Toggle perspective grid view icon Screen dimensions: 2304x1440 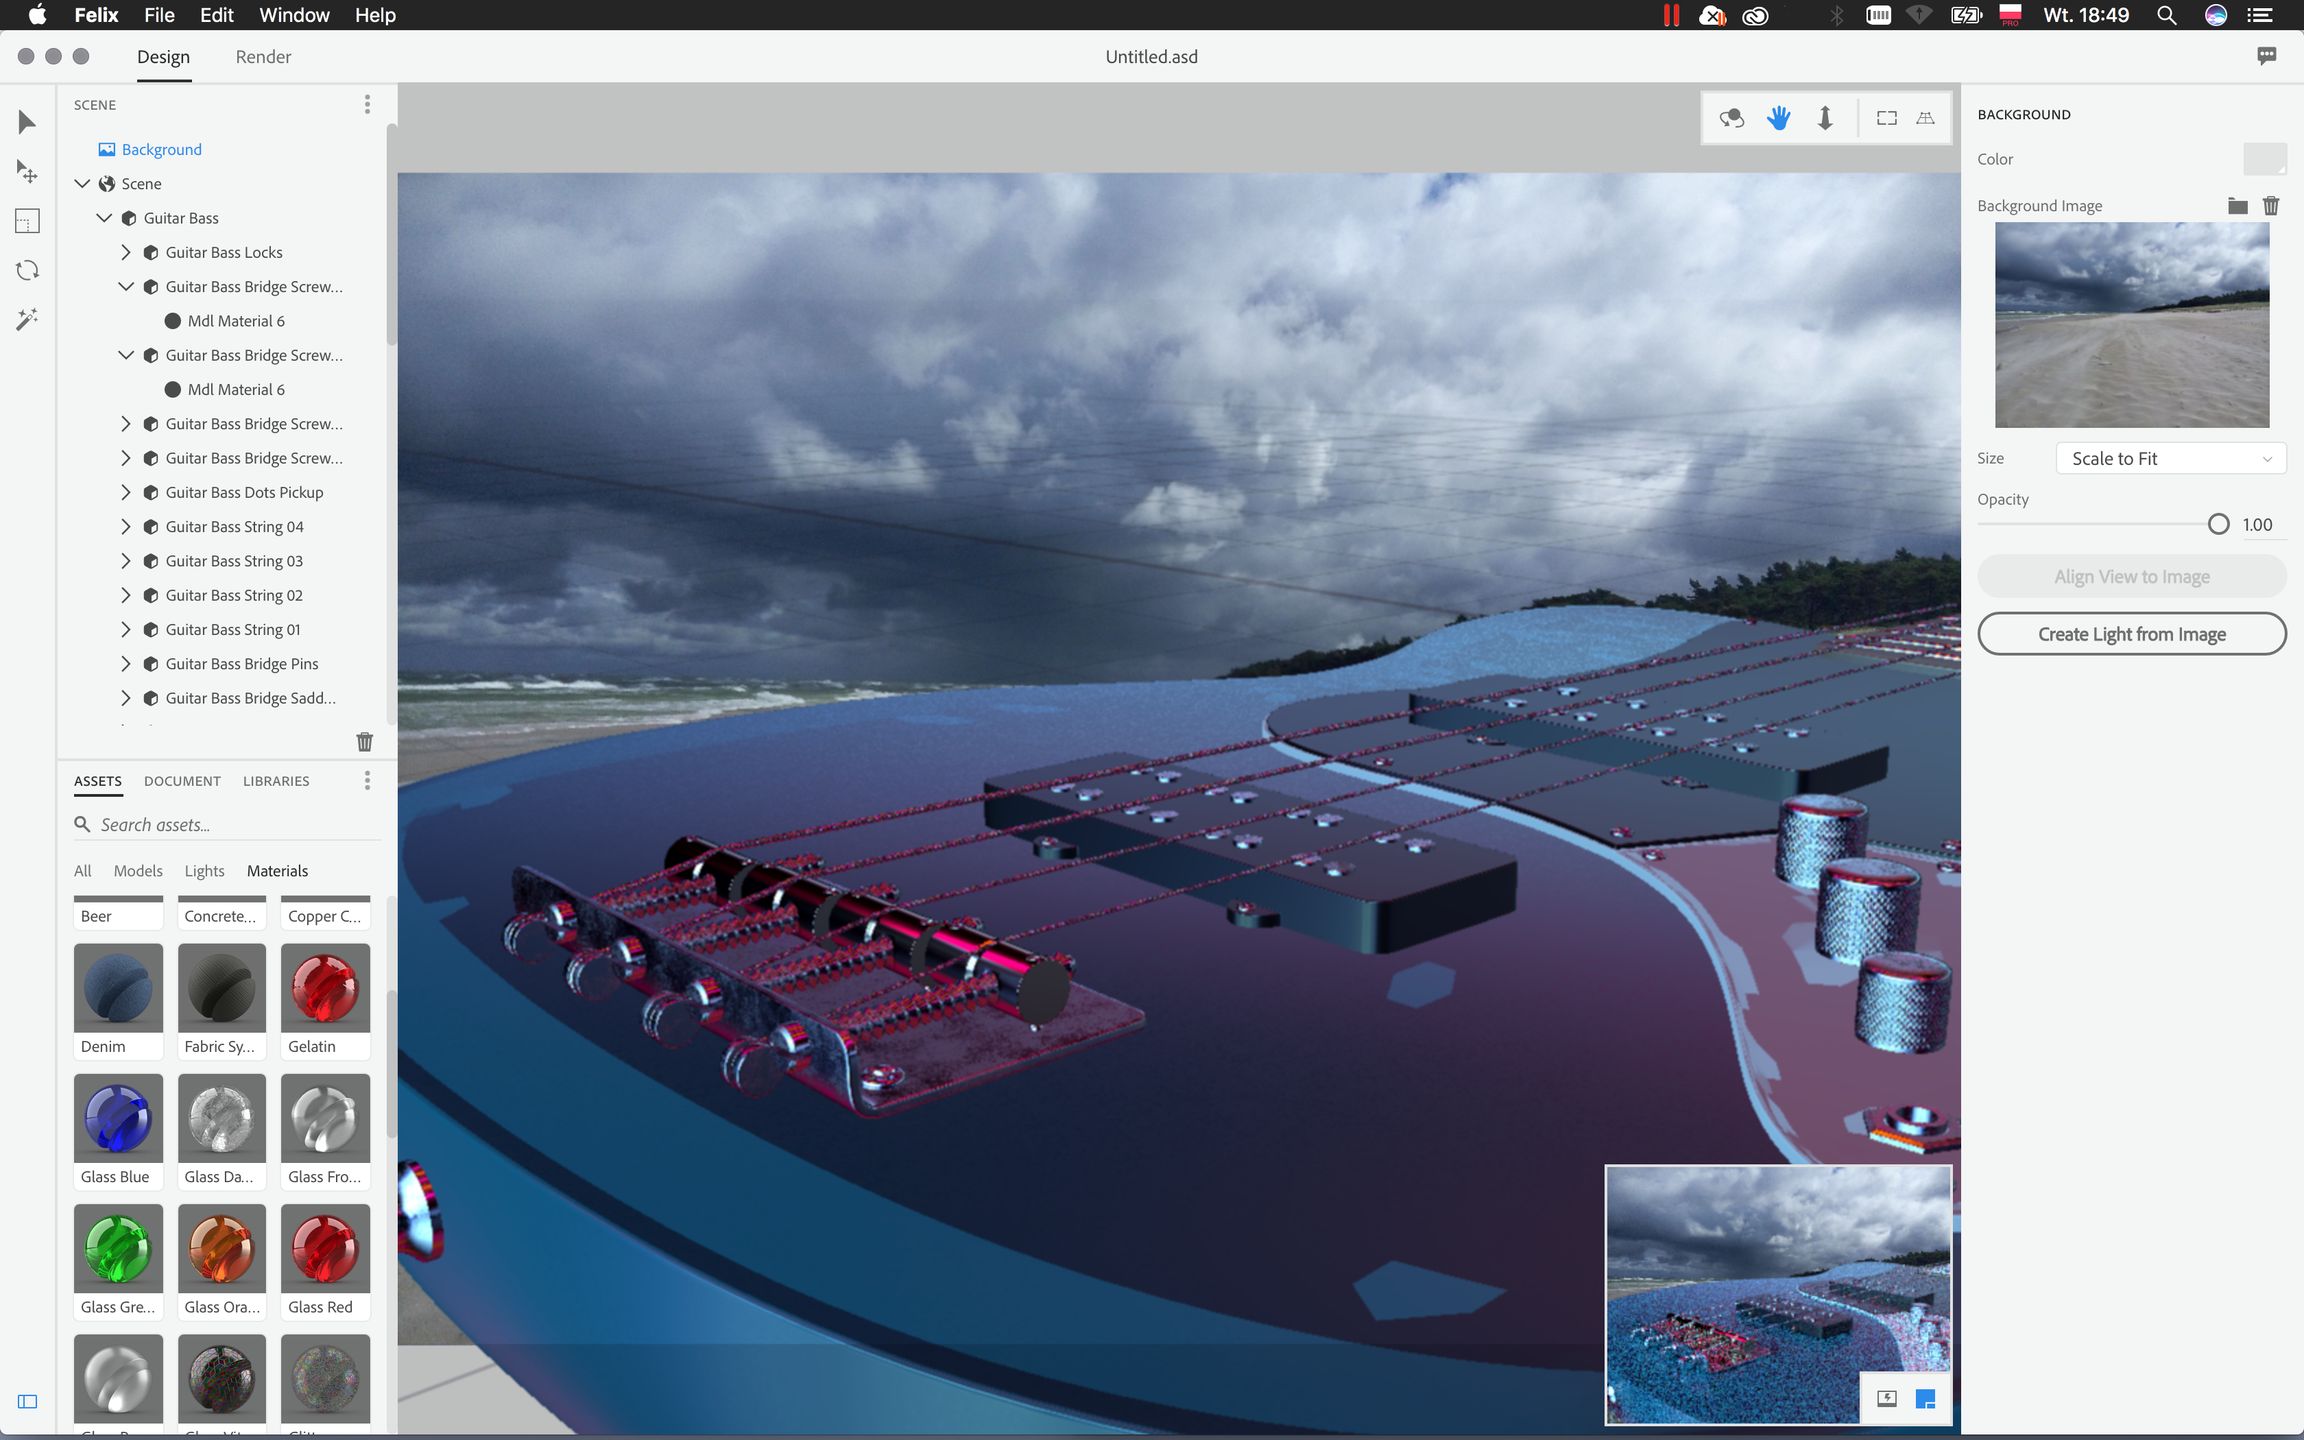(1925, 118)
